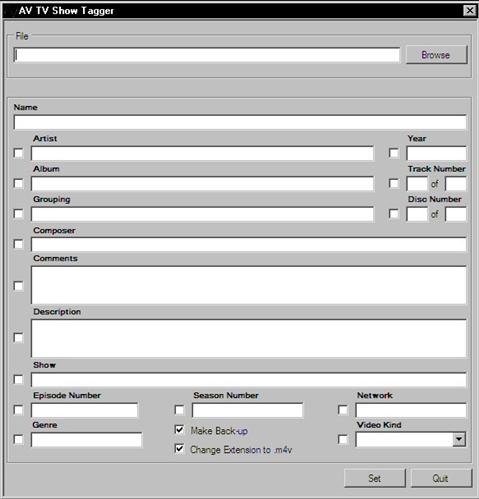Toggle the Track Number checkbox

click(394, 183)
